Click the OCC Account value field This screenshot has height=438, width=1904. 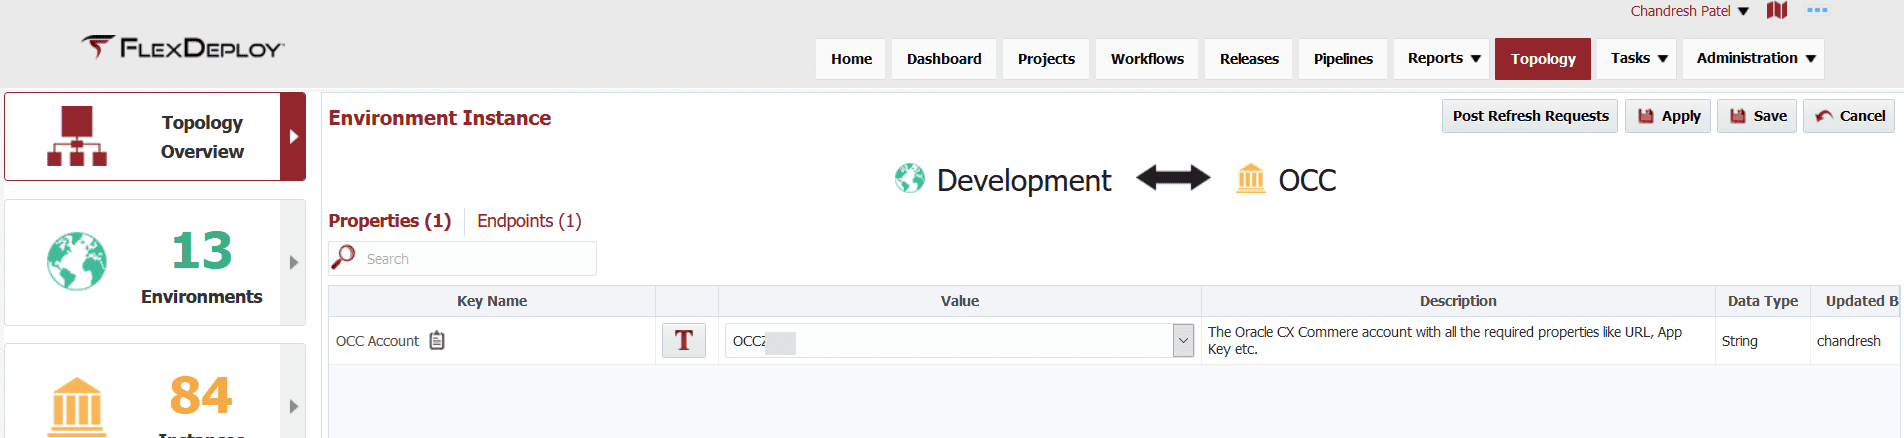948,341
